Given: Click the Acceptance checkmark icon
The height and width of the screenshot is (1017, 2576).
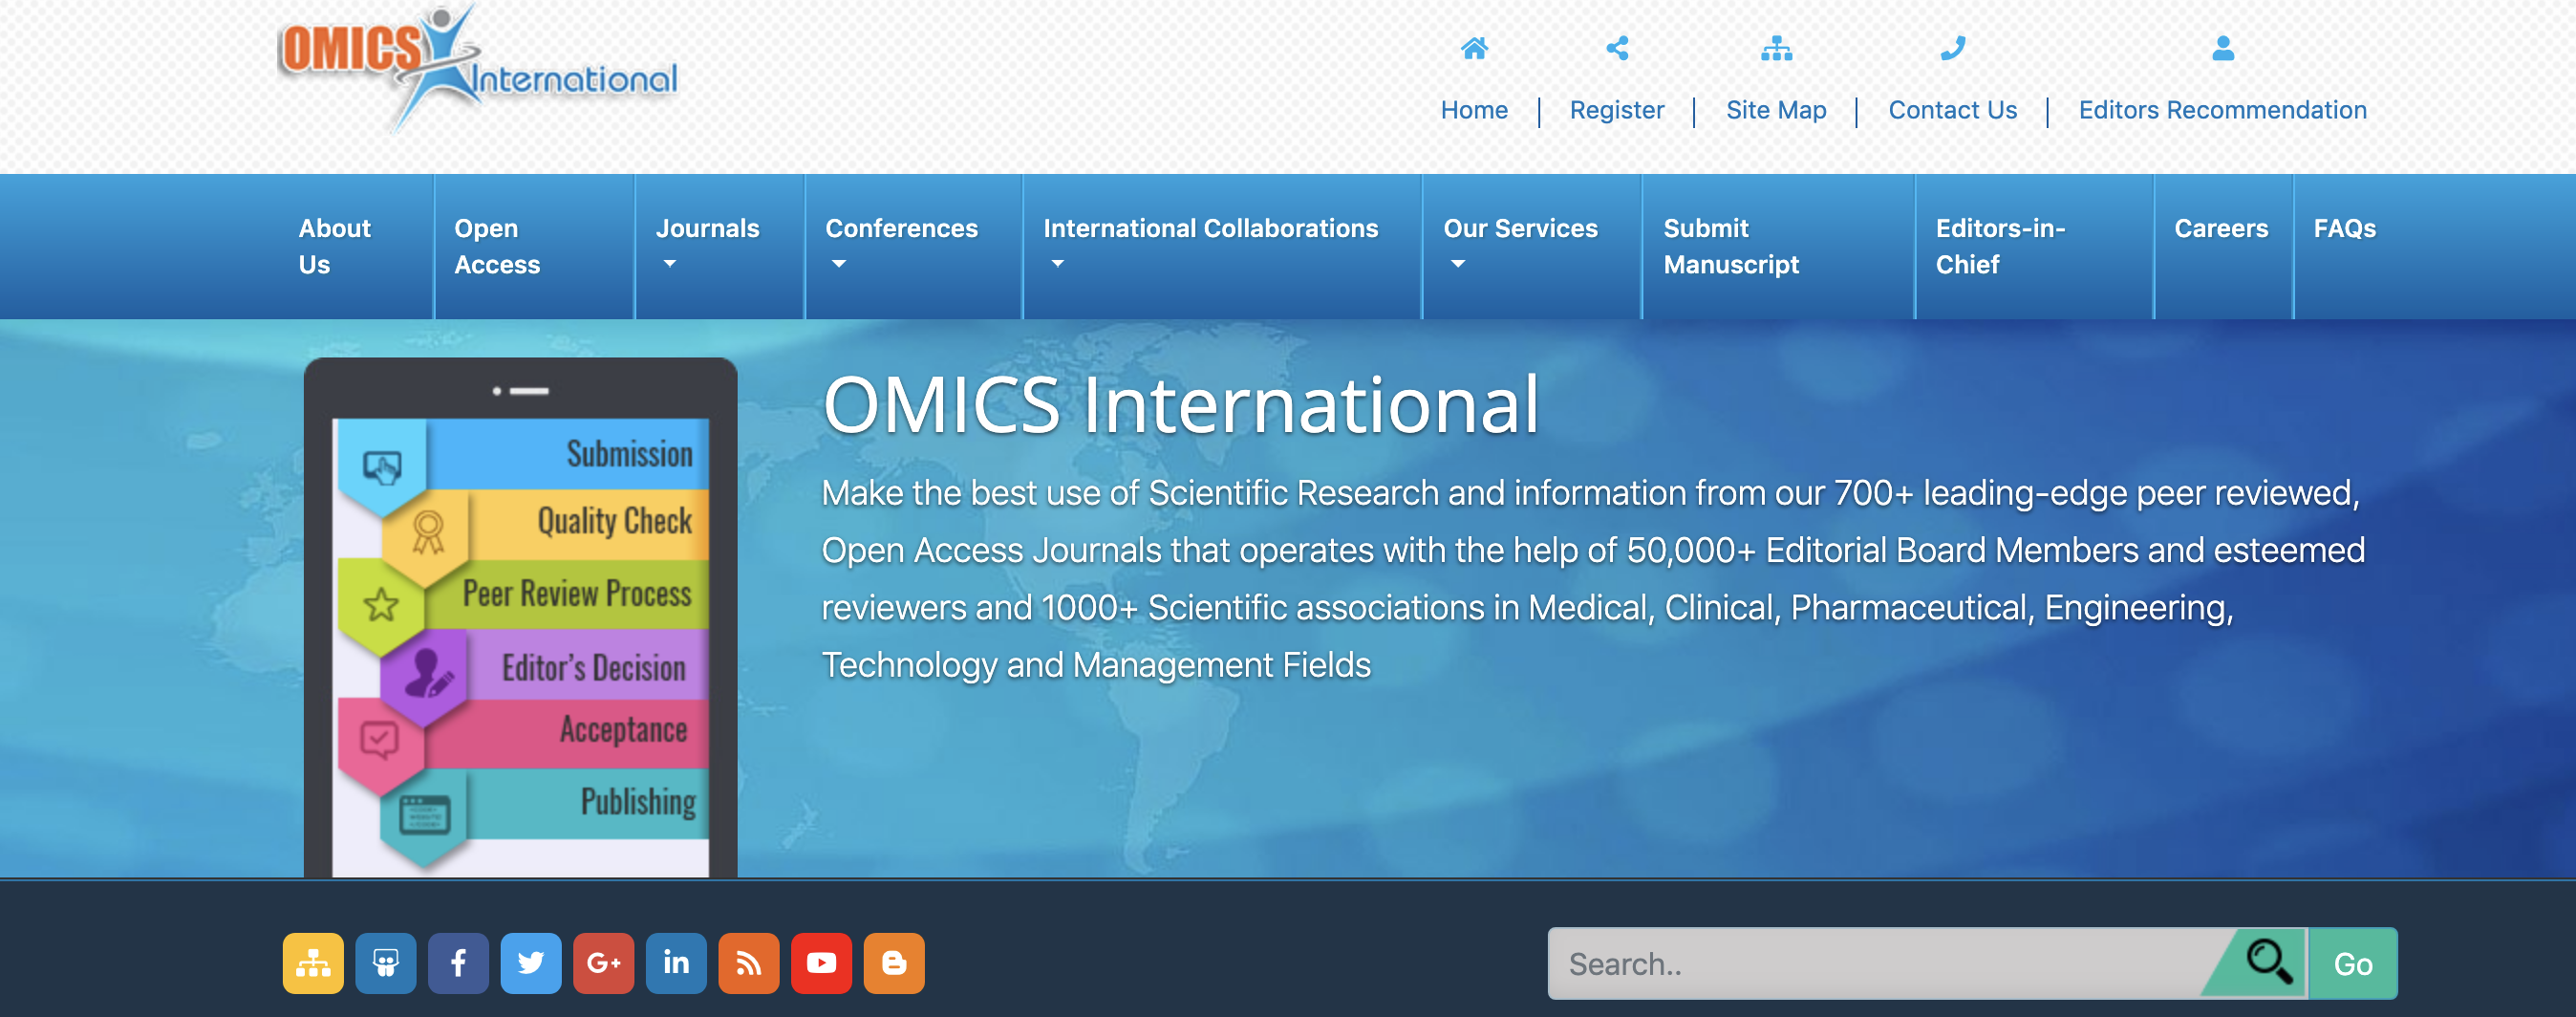Looking at the screenshot, I should 379,741.
